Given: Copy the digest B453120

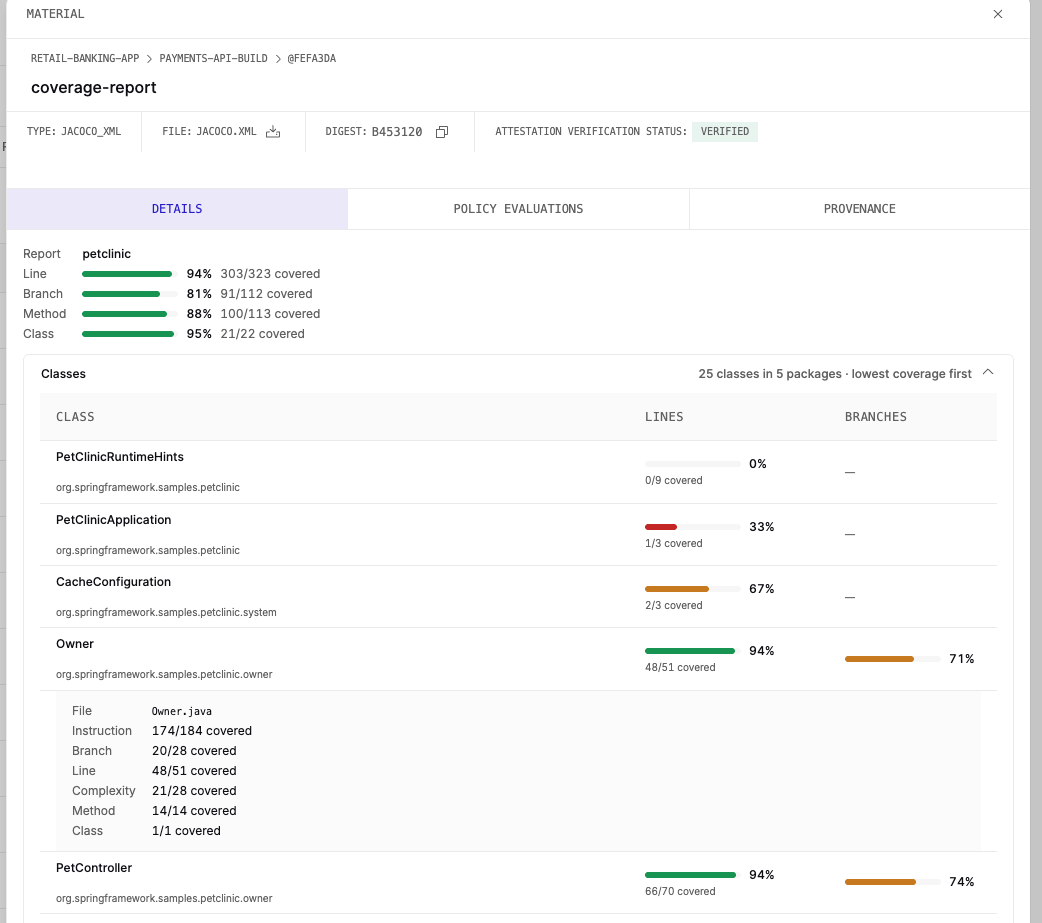Looking at the screenshot, I should click(x=442, y=132).
